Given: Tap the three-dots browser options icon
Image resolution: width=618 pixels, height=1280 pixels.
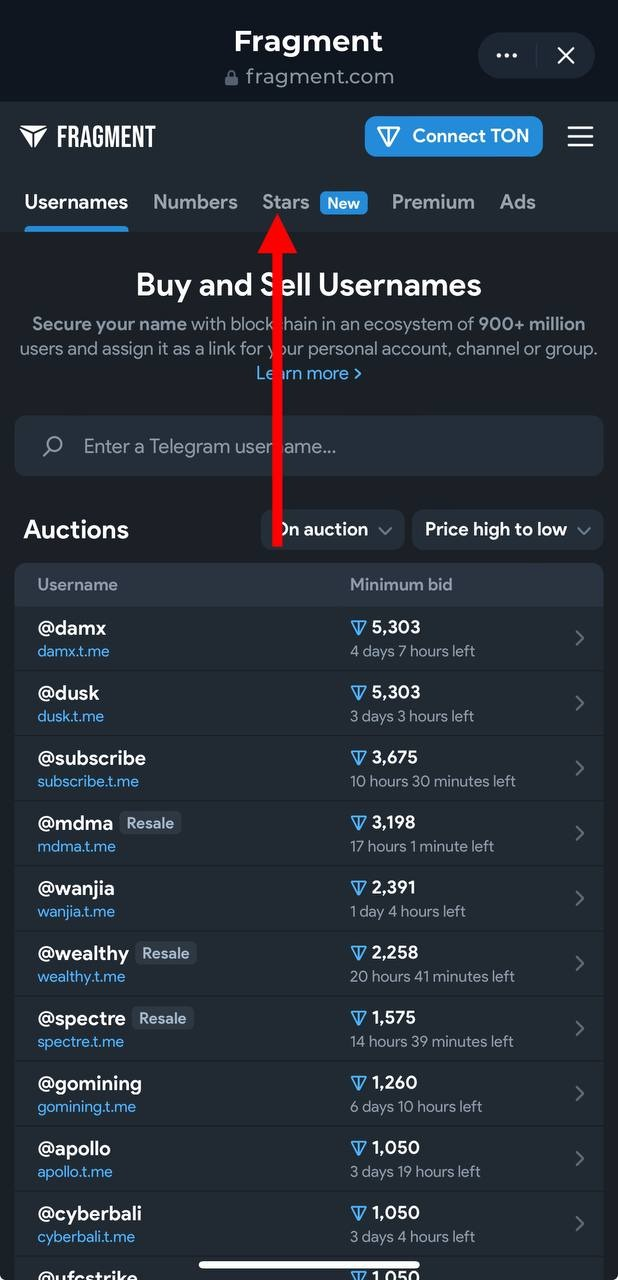Looking at the screenshot, I should [507, 56].
